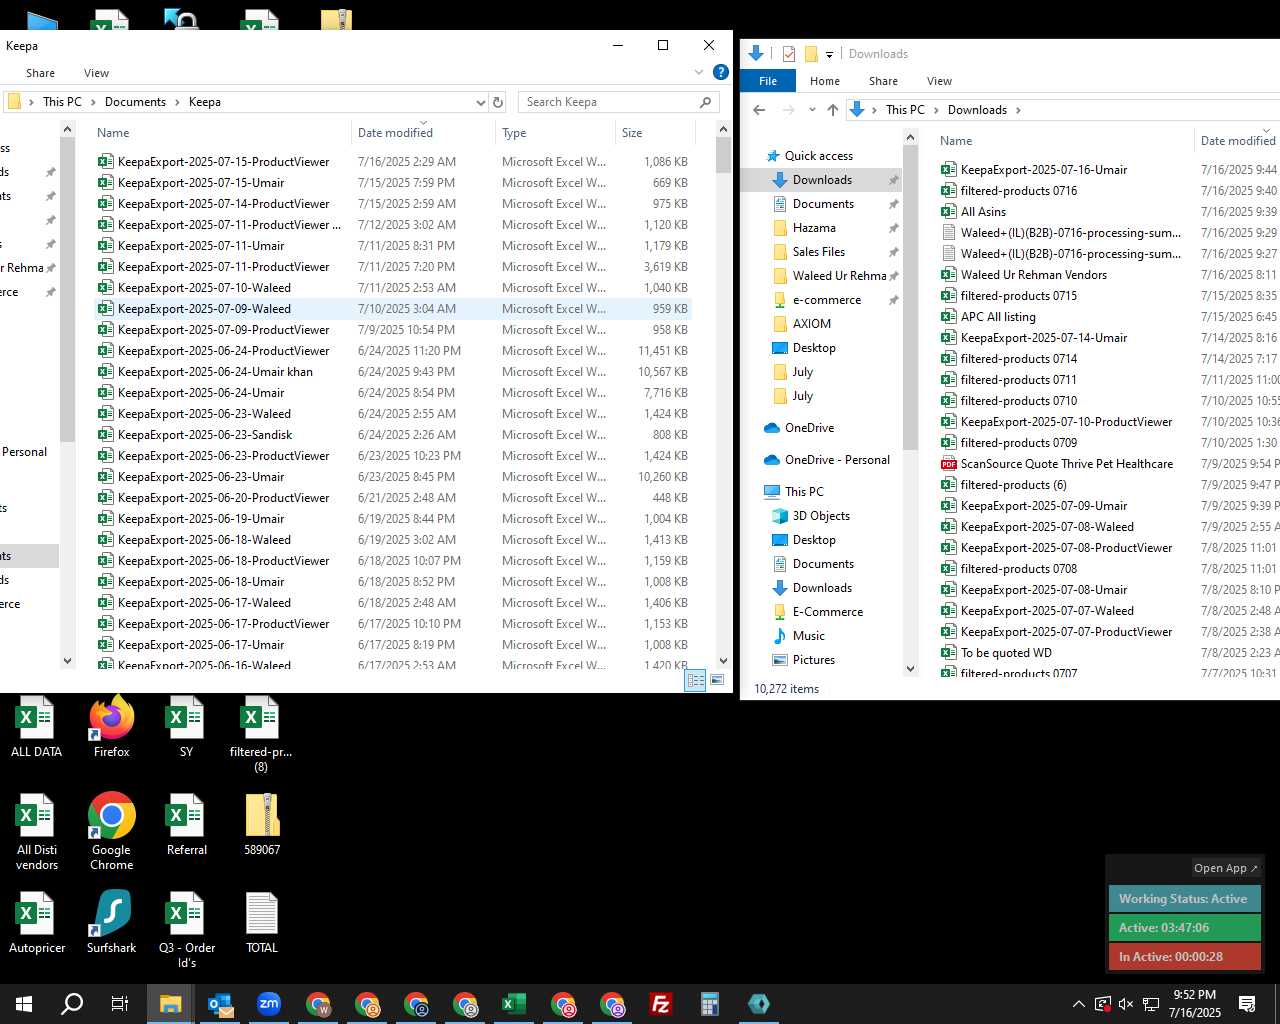Screen dimensions: 1280x1024
Task: Select the filtered-pr... (8) desktop file
Action: click(261, 735)
